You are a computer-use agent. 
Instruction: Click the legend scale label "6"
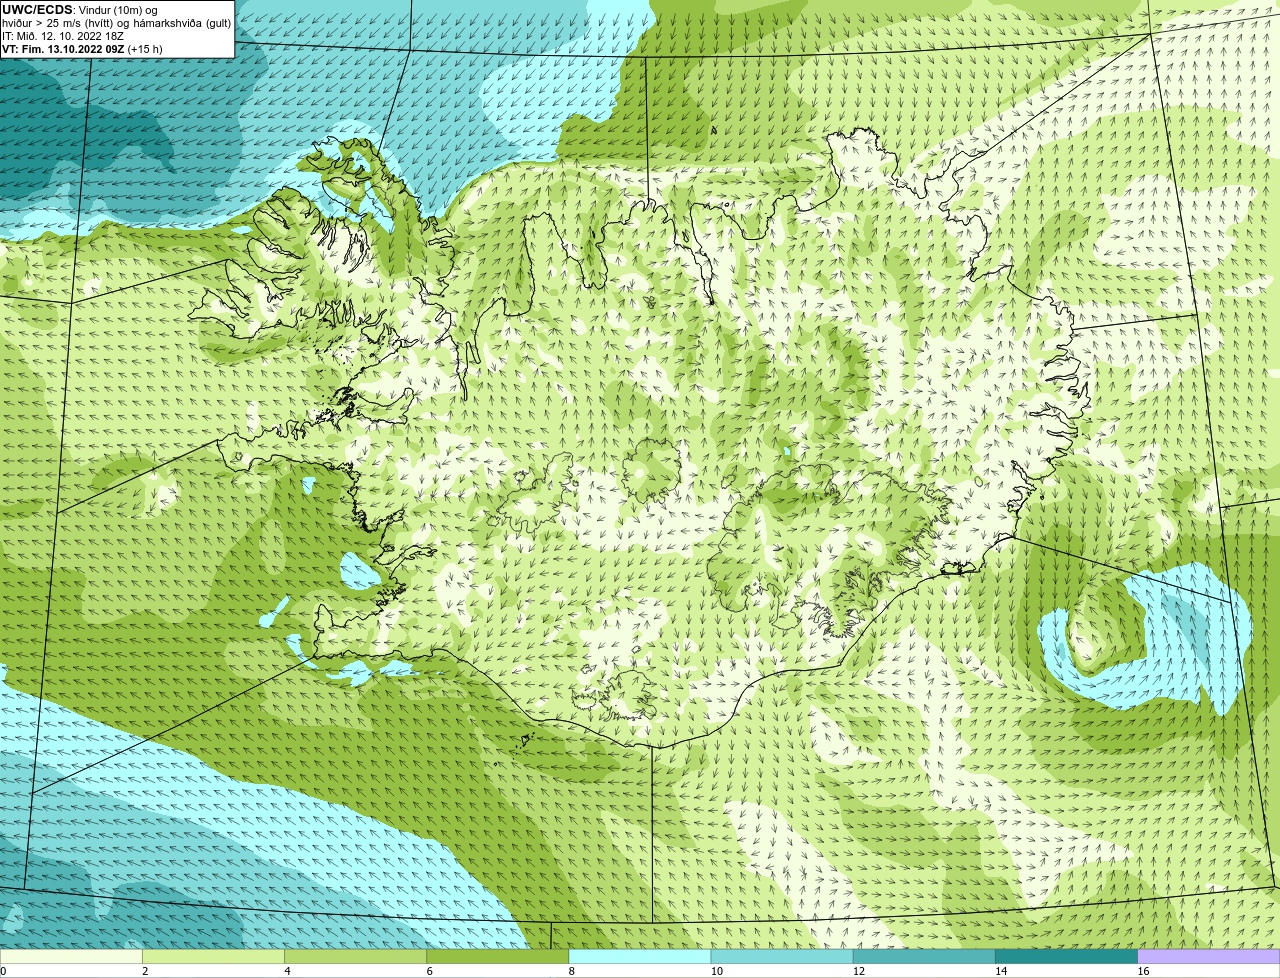pos(430,971)
